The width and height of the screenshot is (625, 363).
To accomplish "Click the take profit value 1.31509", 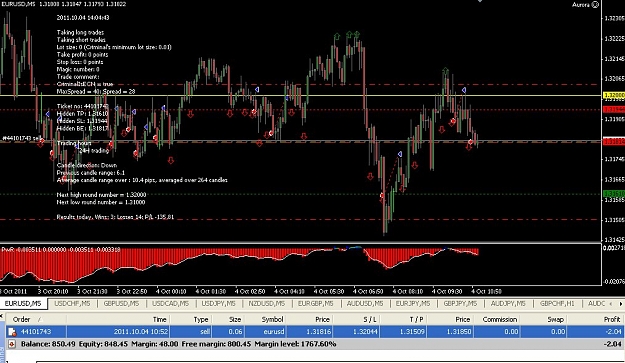I will coord(412,332).
